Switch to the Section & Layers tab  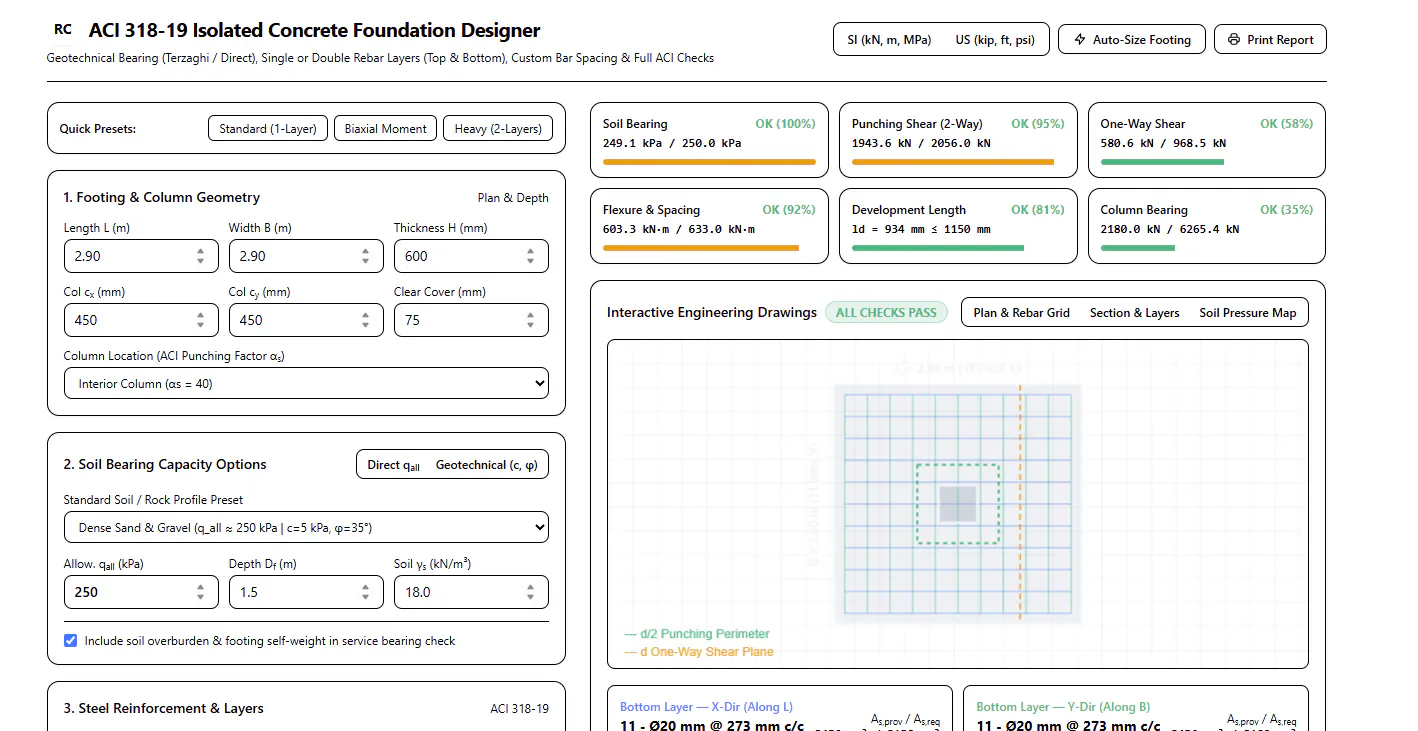click(1135, 313)
